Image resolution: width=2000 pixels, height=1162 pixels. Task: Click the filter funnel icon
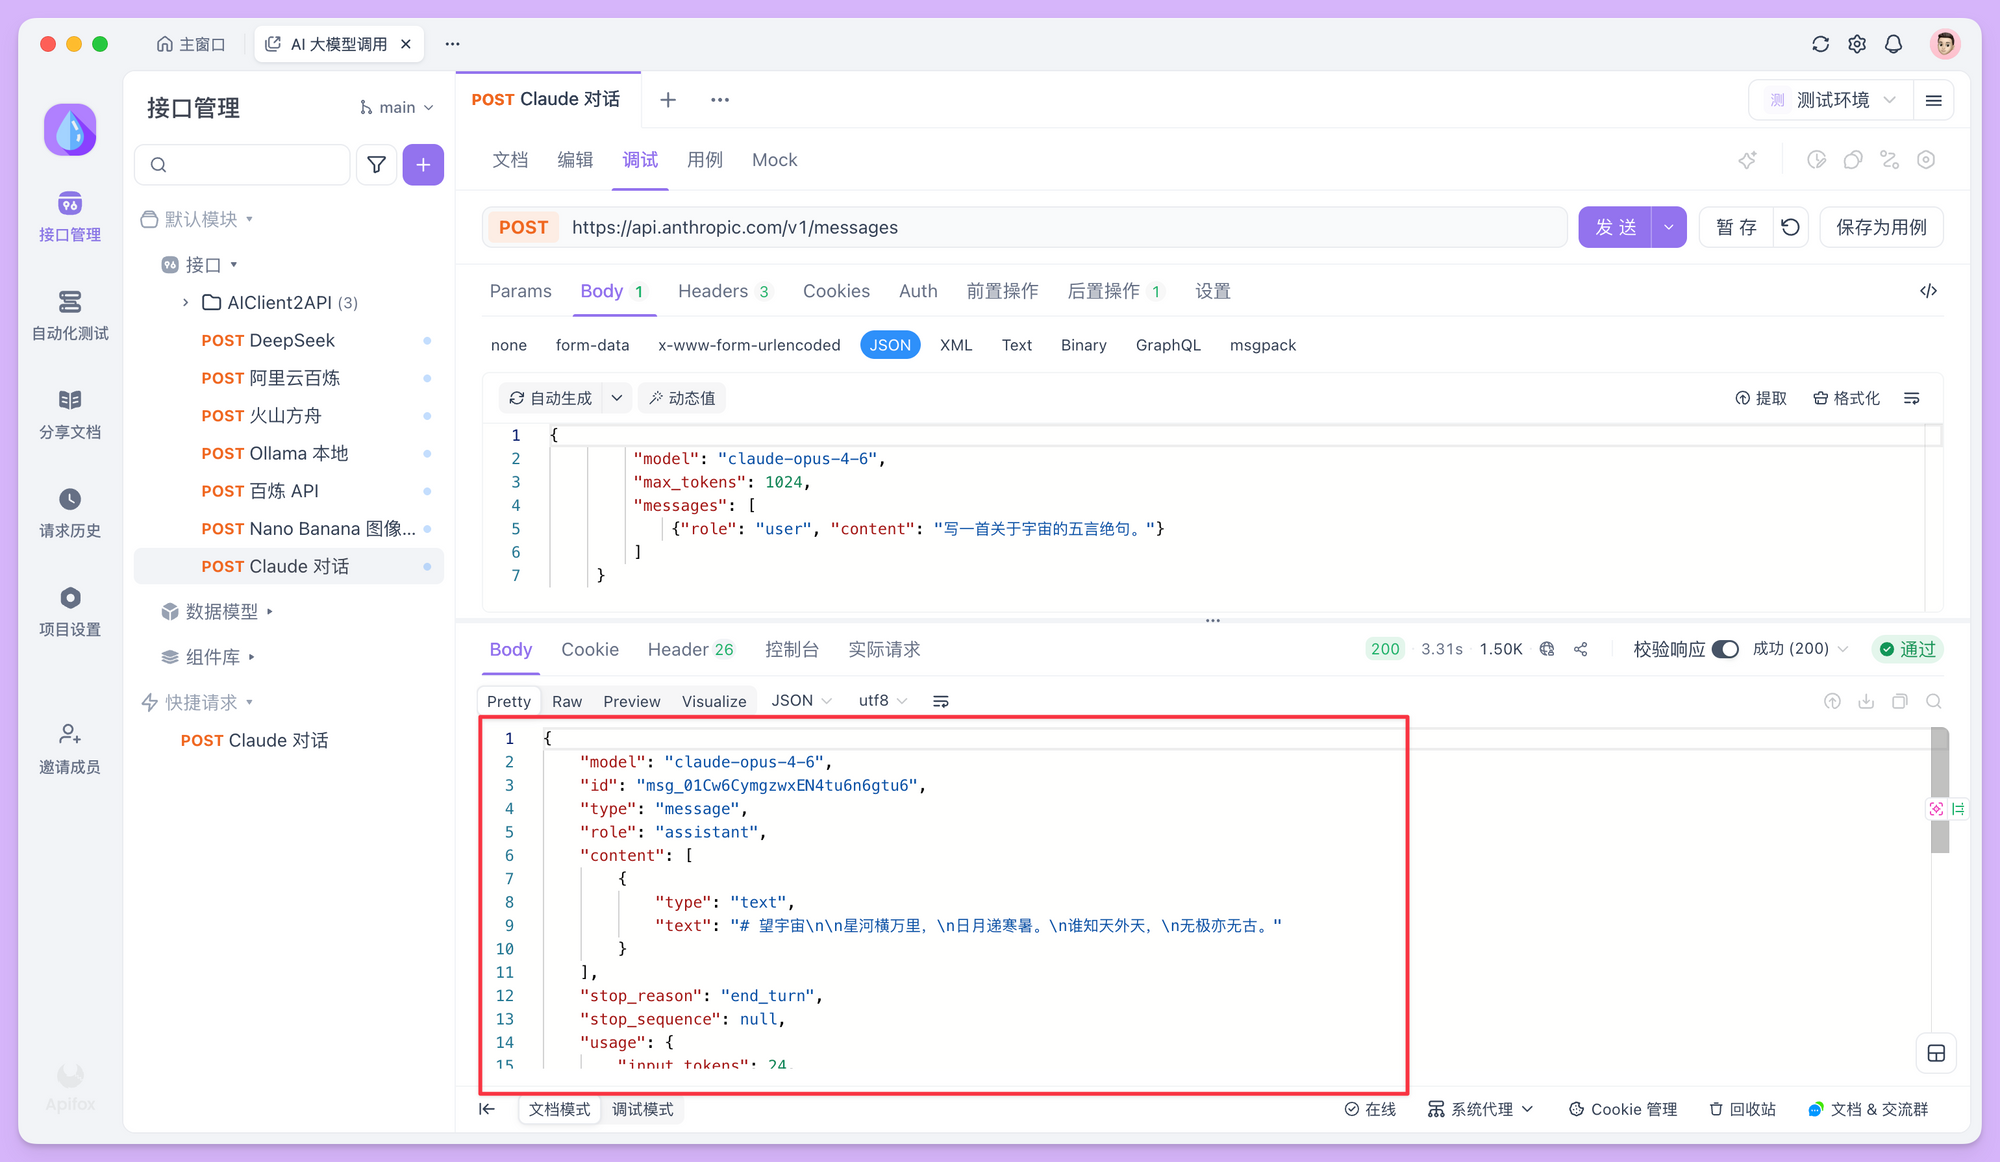click(376, 165)
